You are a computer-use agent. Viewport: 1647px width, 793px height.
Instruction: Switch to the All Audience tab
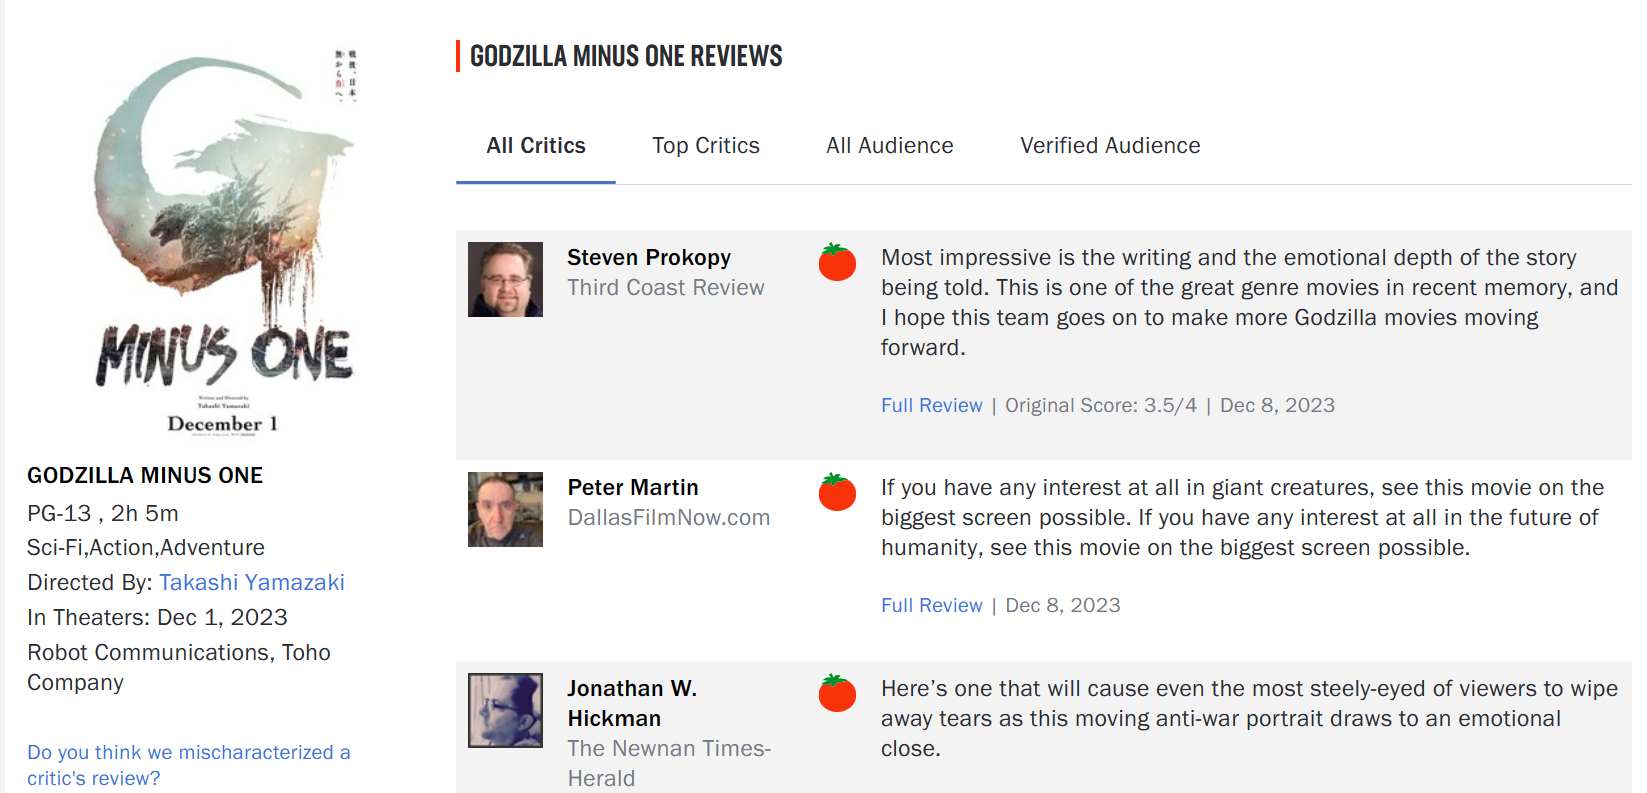pos(890,146)
